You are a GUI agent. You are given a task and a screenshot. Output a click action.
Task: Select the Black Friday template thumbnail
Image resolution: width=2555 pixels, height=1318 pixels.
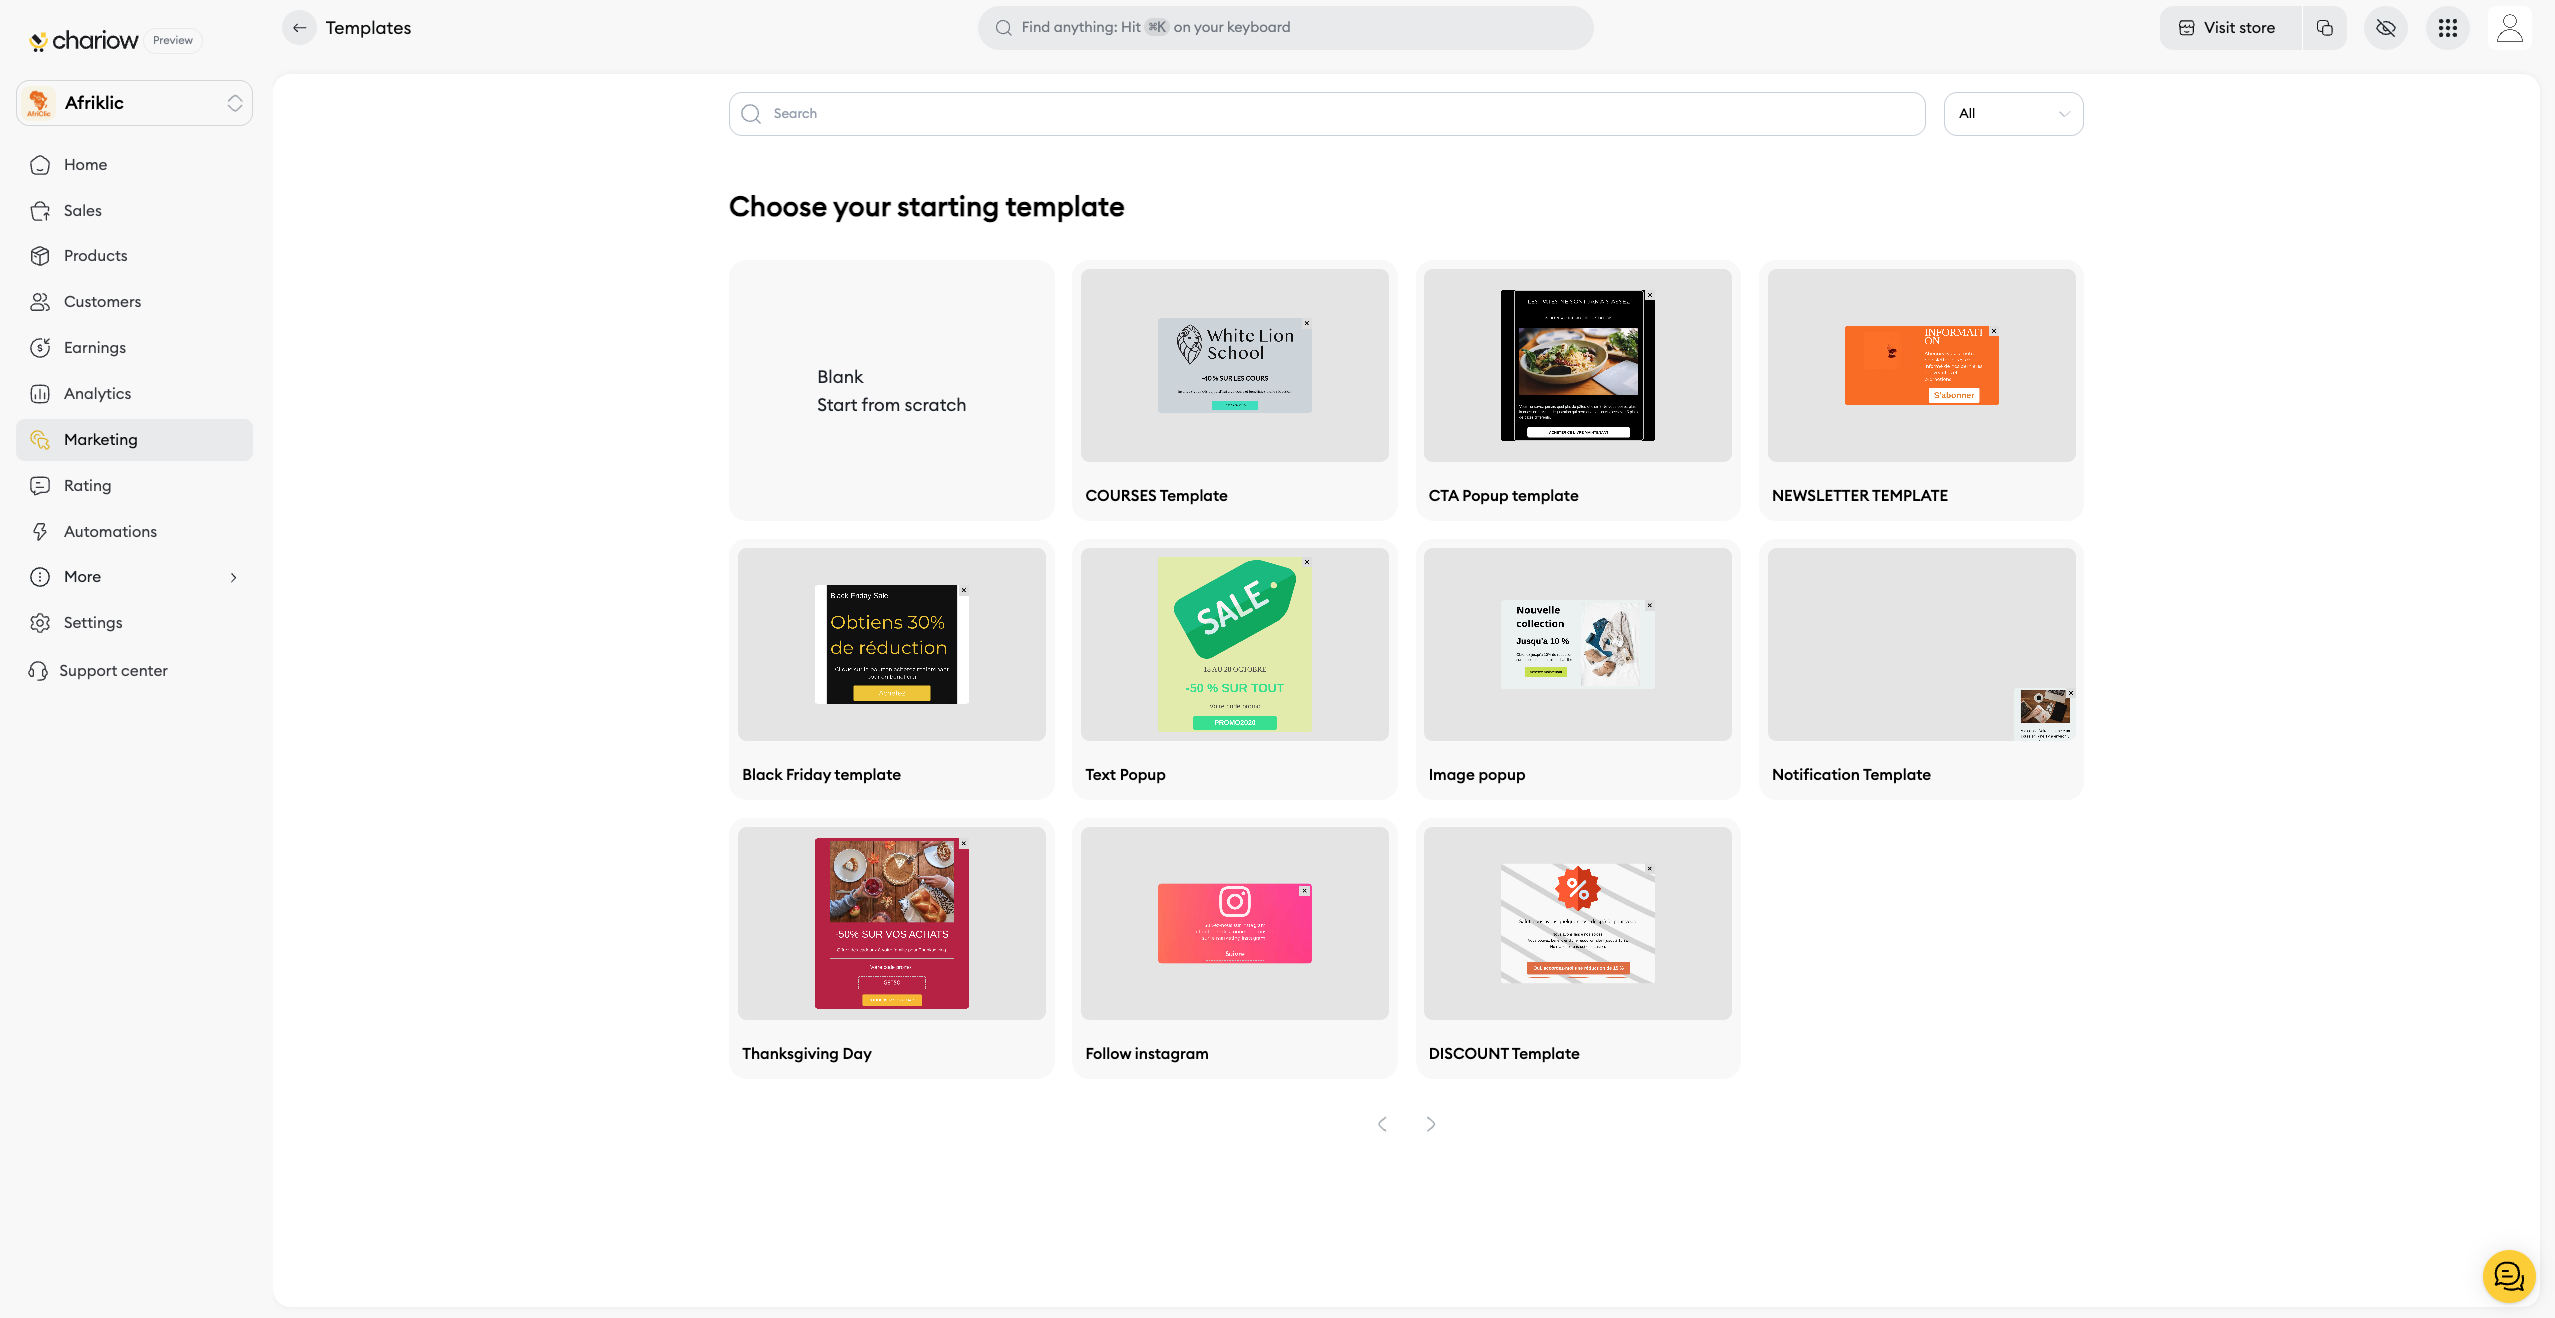coord(891,645)
